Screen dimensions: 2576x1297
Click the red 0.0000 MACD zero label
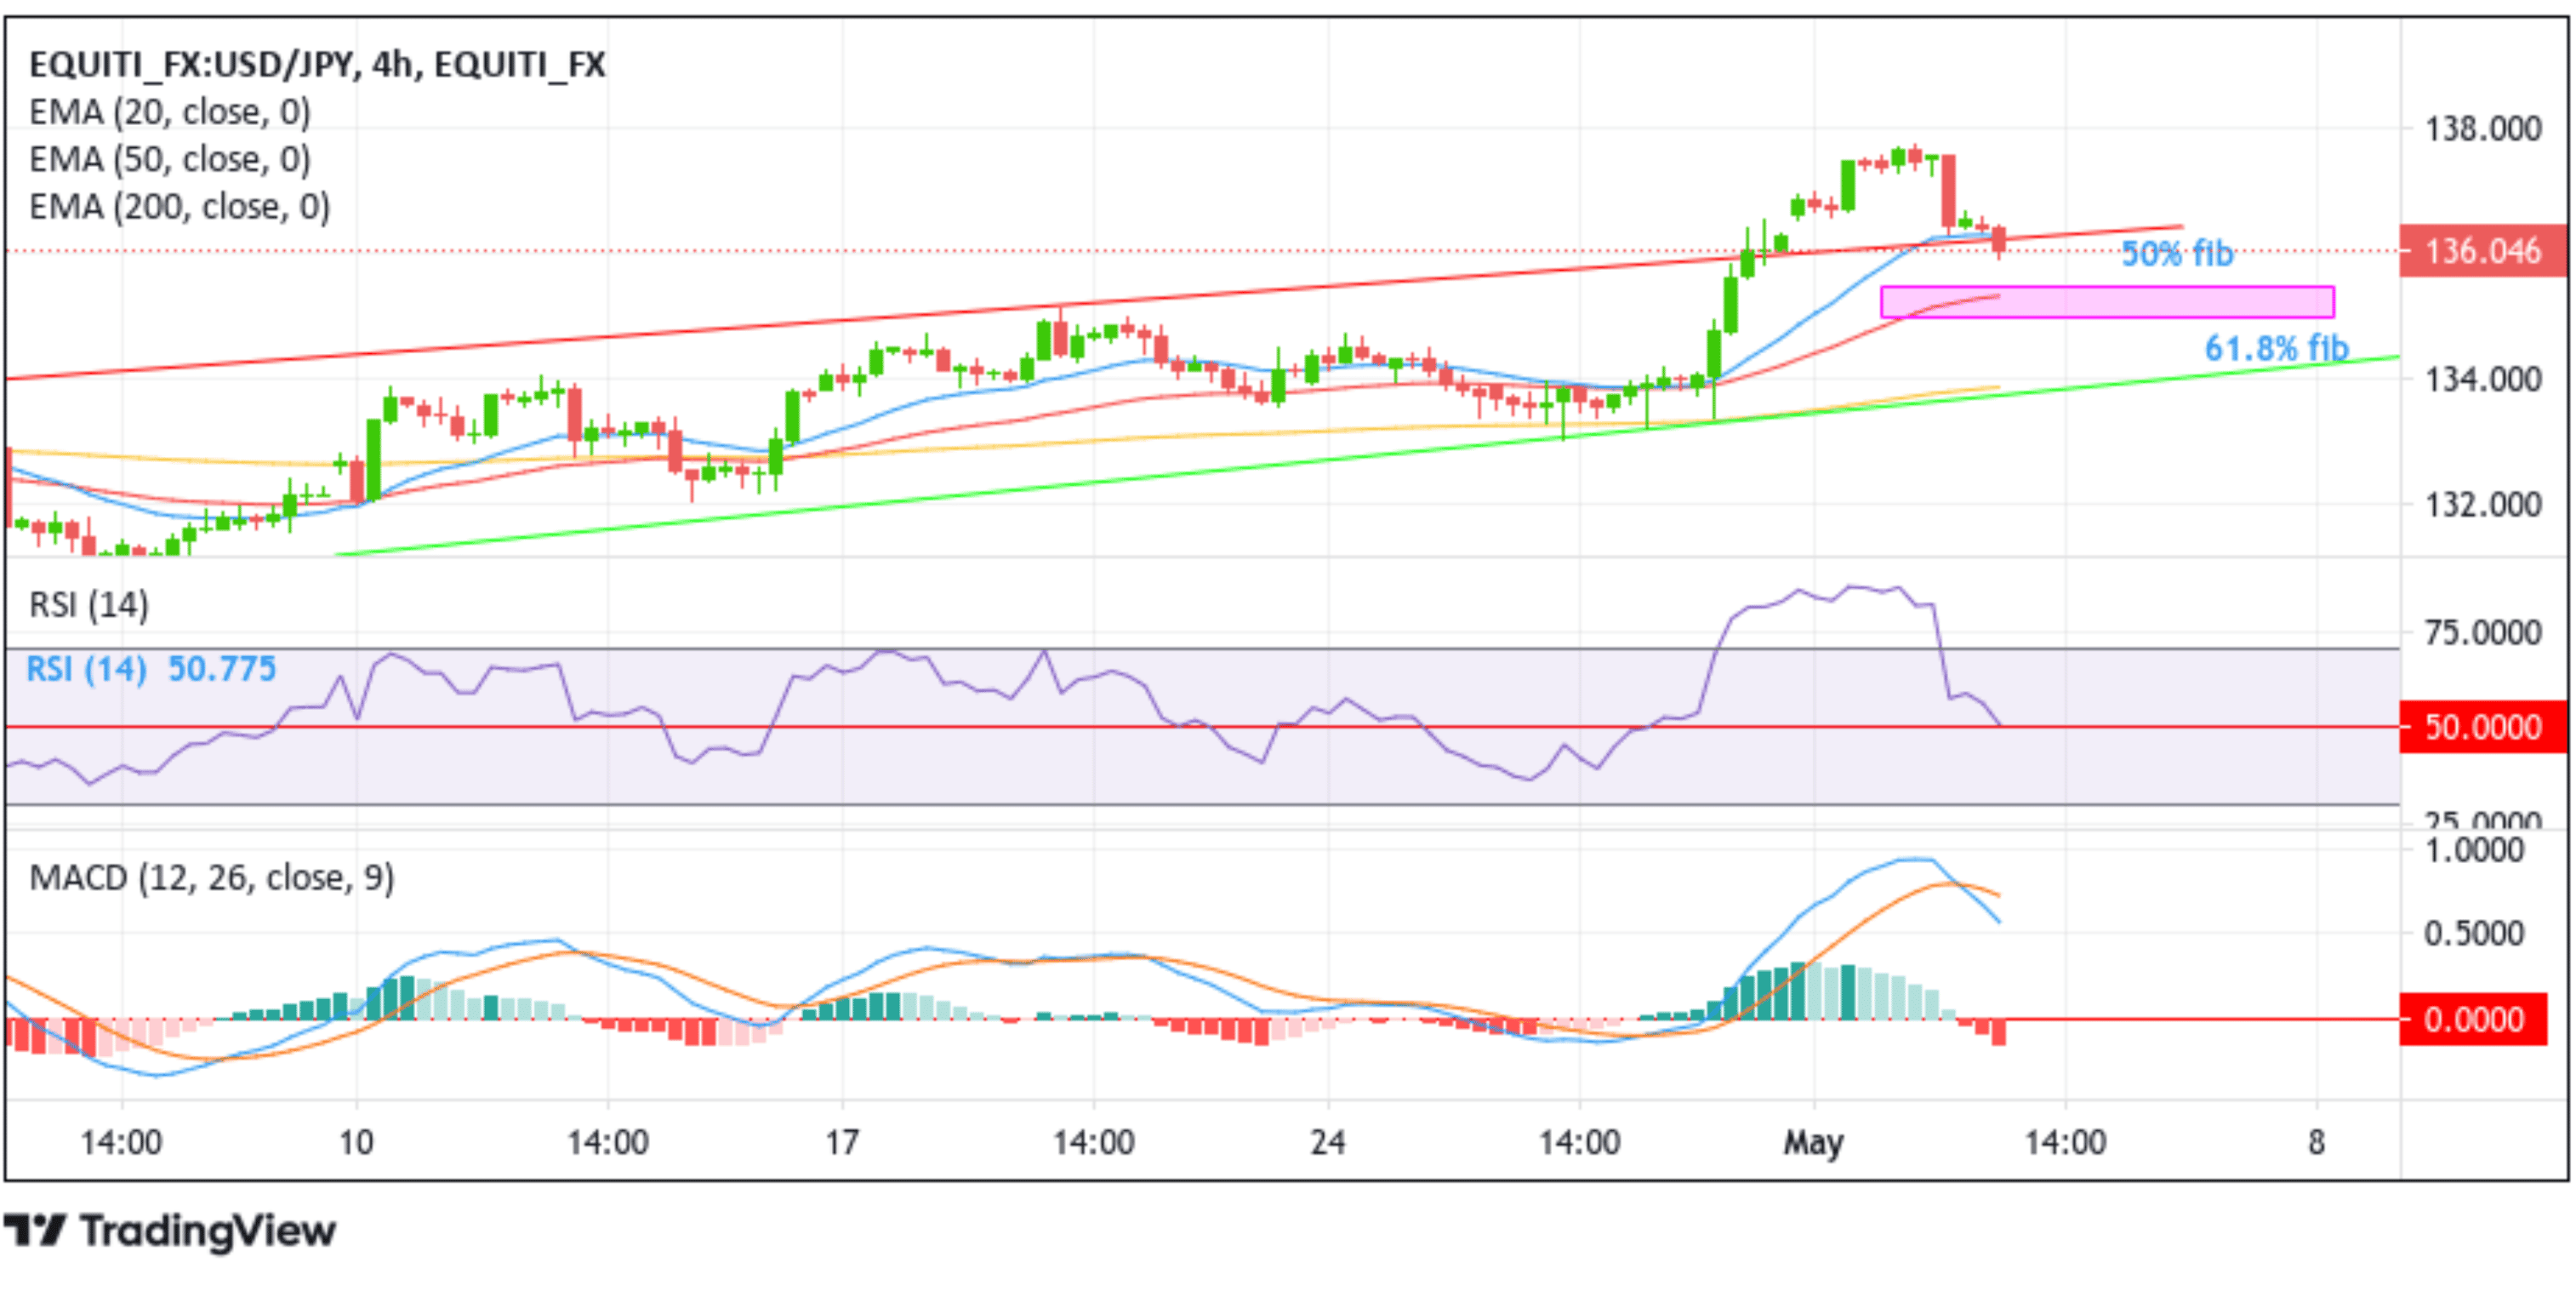(2473, 1019)
